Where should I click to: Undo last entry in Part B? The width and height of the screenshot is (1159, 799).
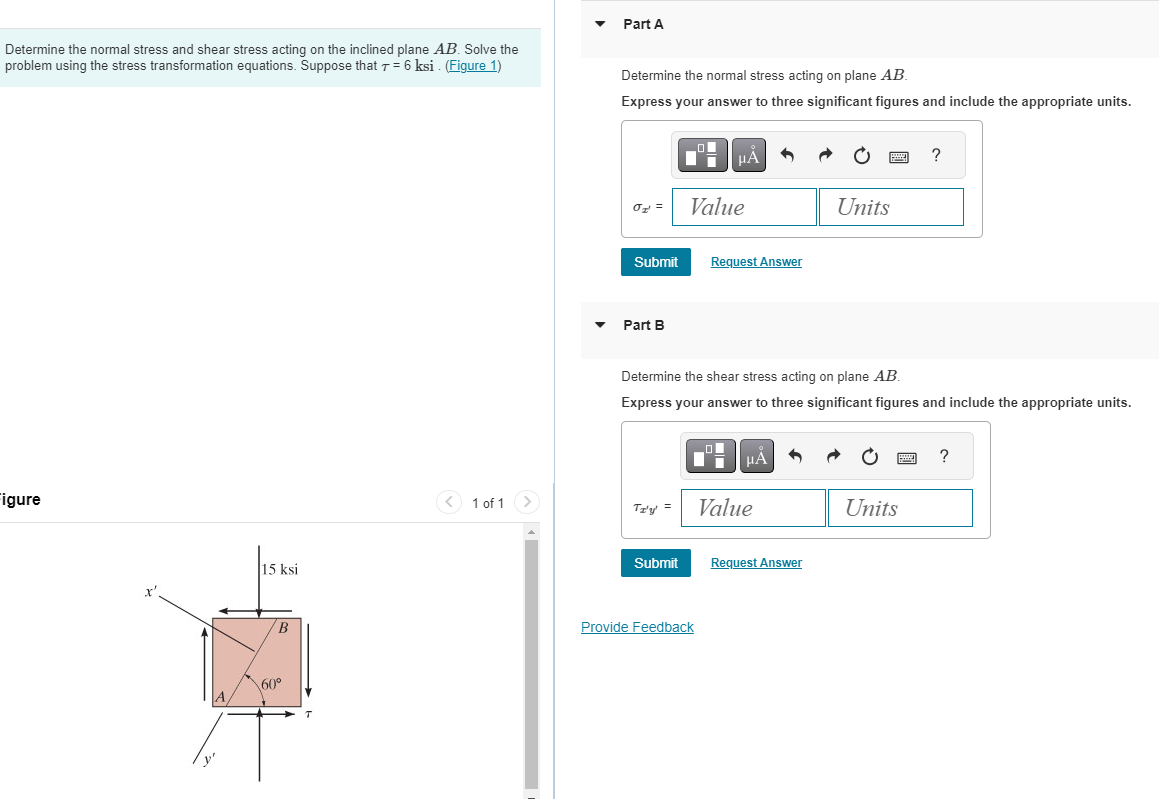tap(795, 456)
